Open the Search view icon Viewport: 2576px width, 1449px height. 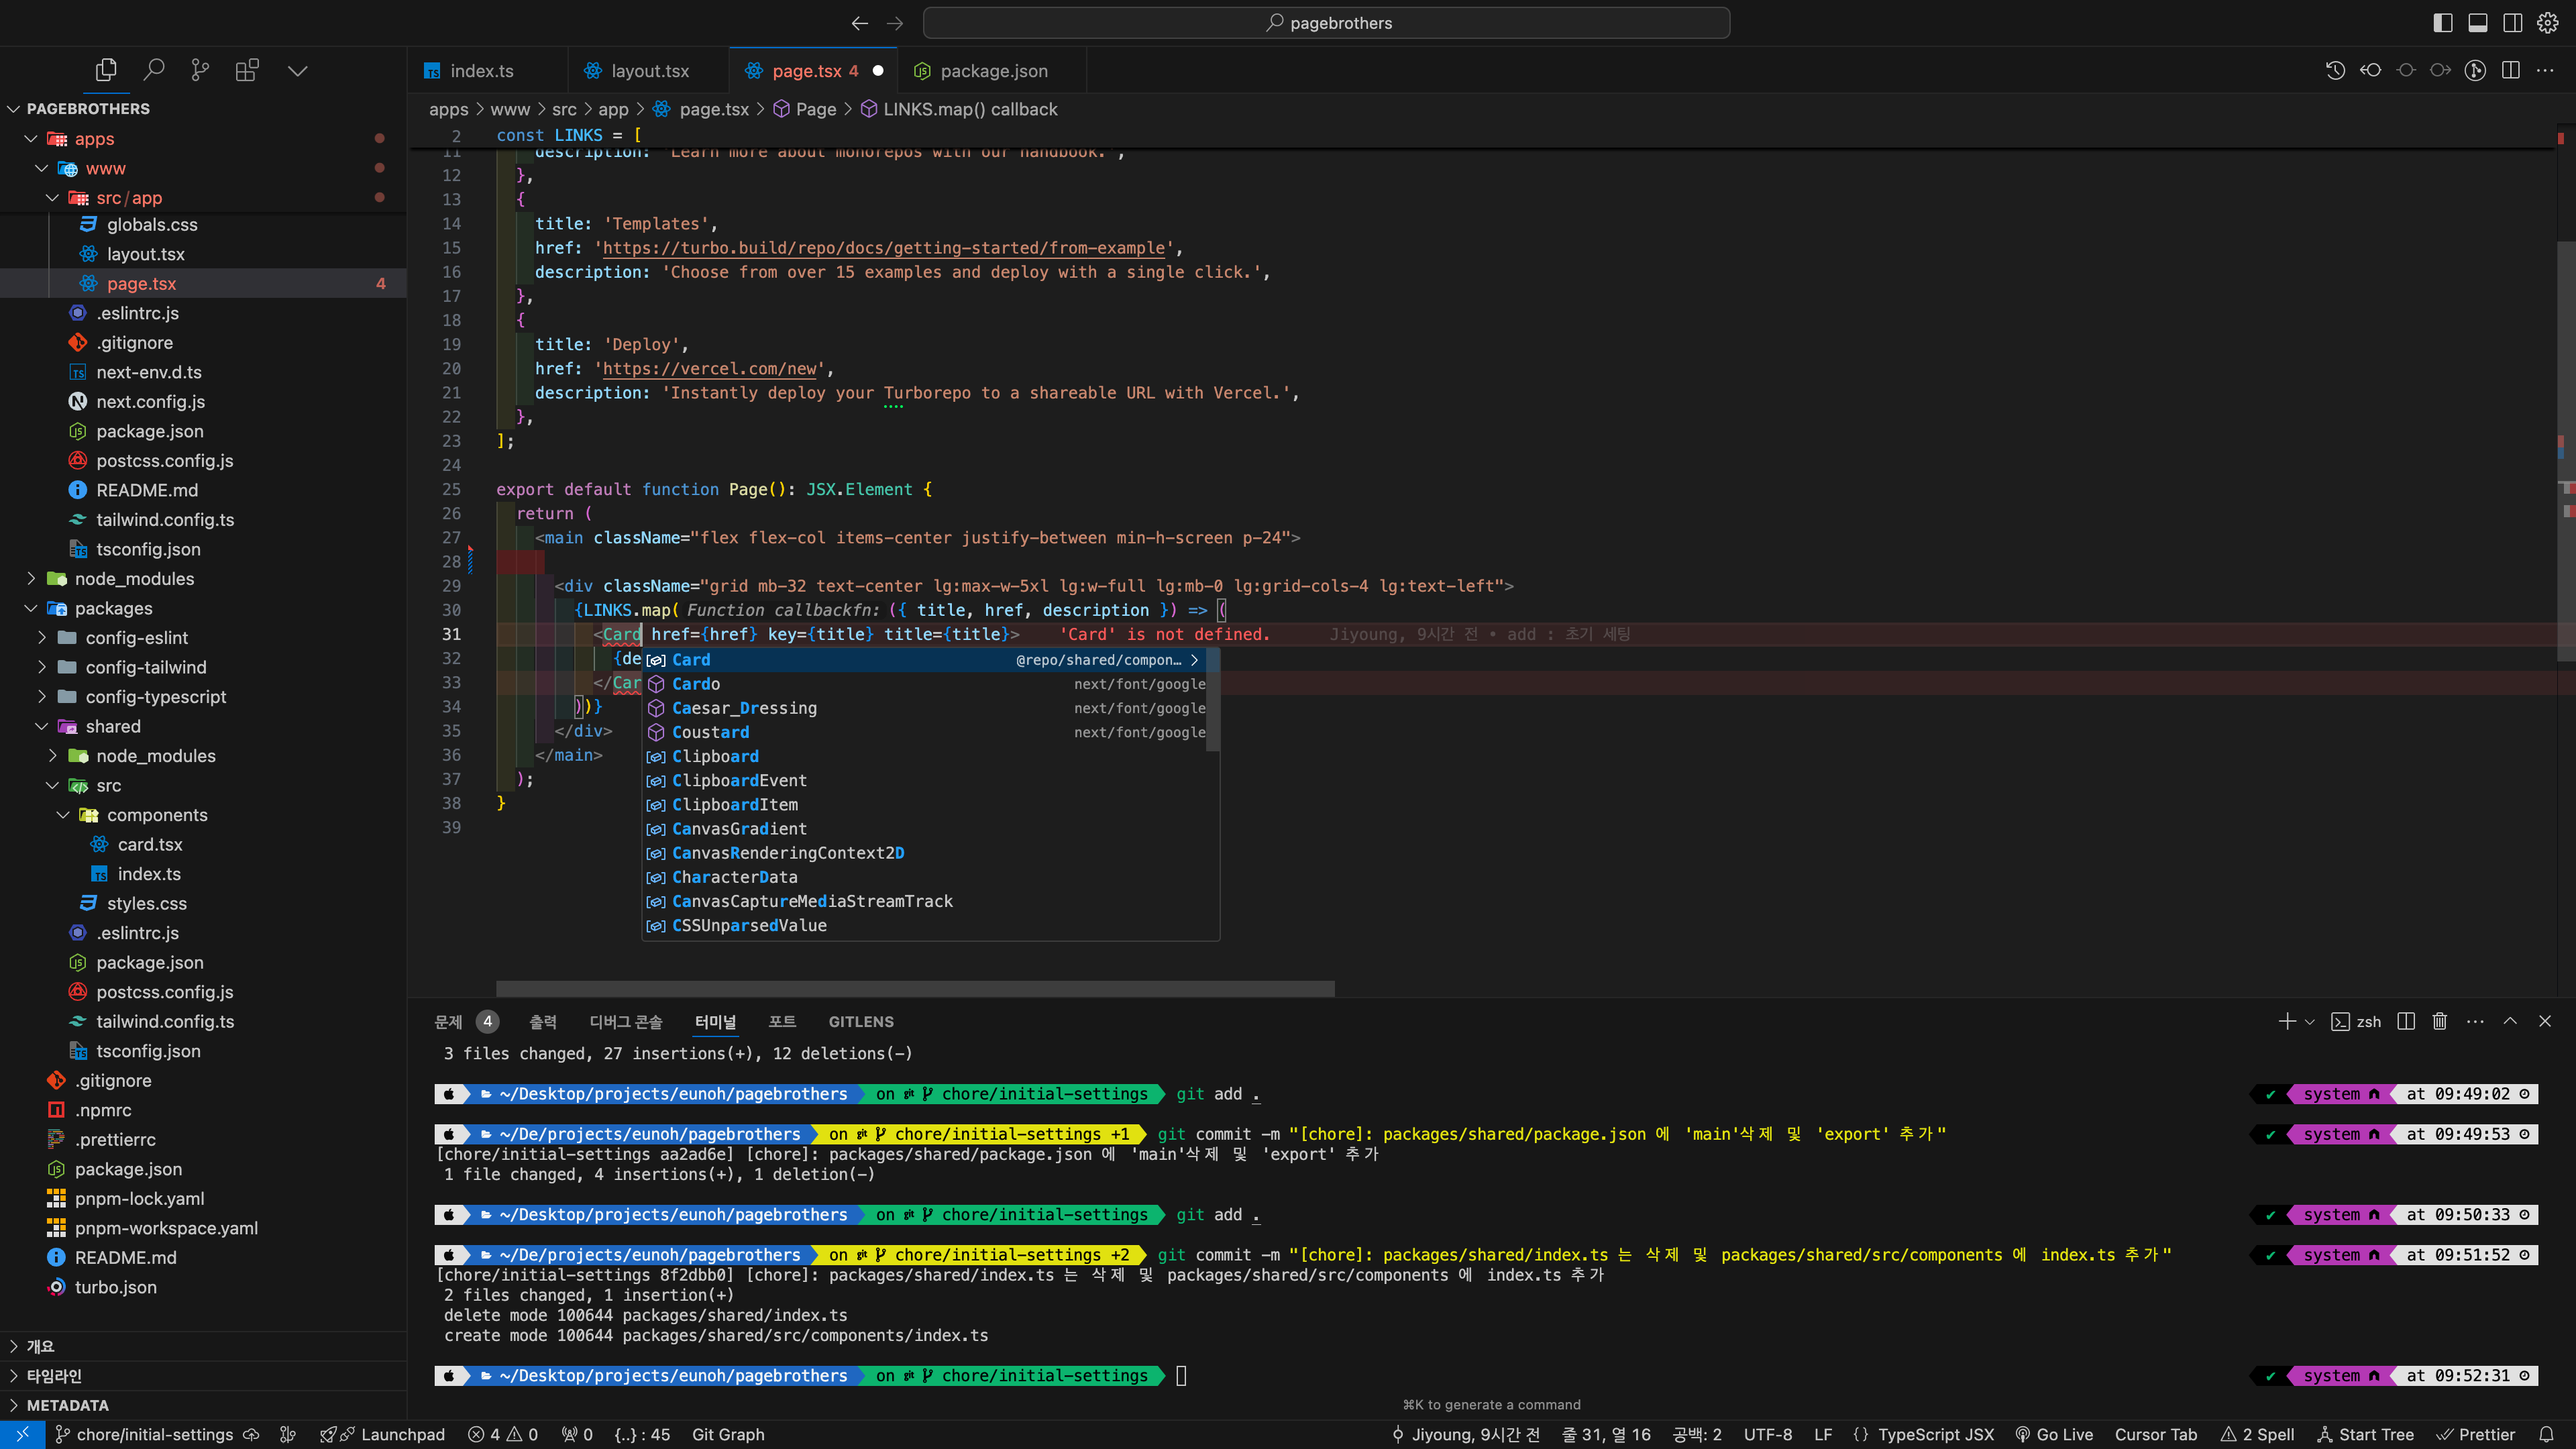[153, 70]
